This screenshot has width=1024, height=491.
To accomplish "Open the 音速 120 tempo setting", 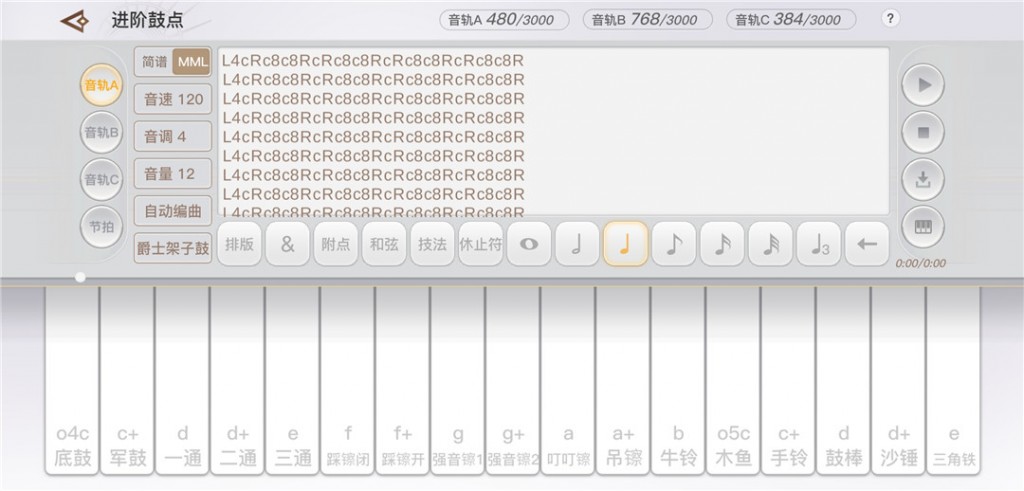I will coord(173,99).
